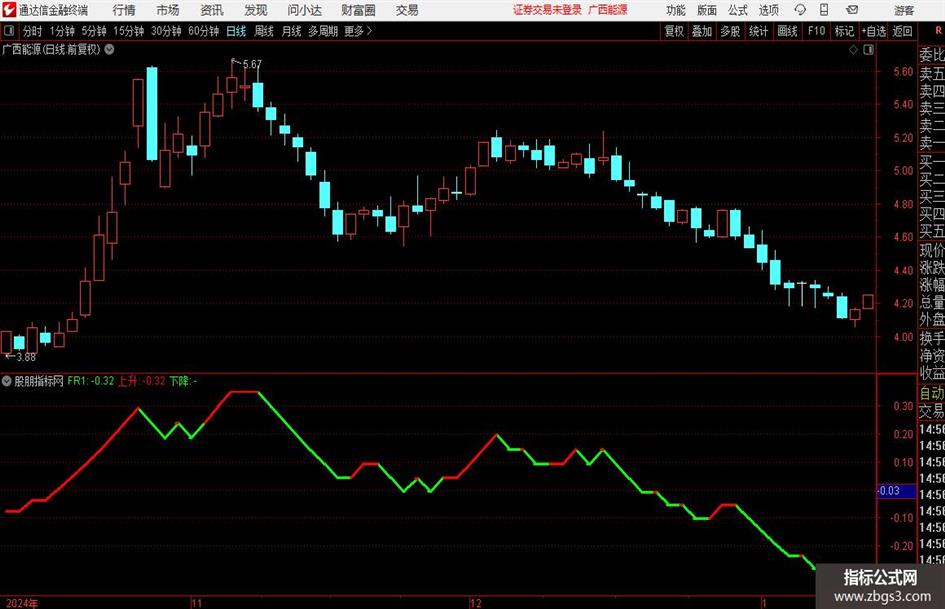Open the 多周期 multi-period view

pos(323,31)
